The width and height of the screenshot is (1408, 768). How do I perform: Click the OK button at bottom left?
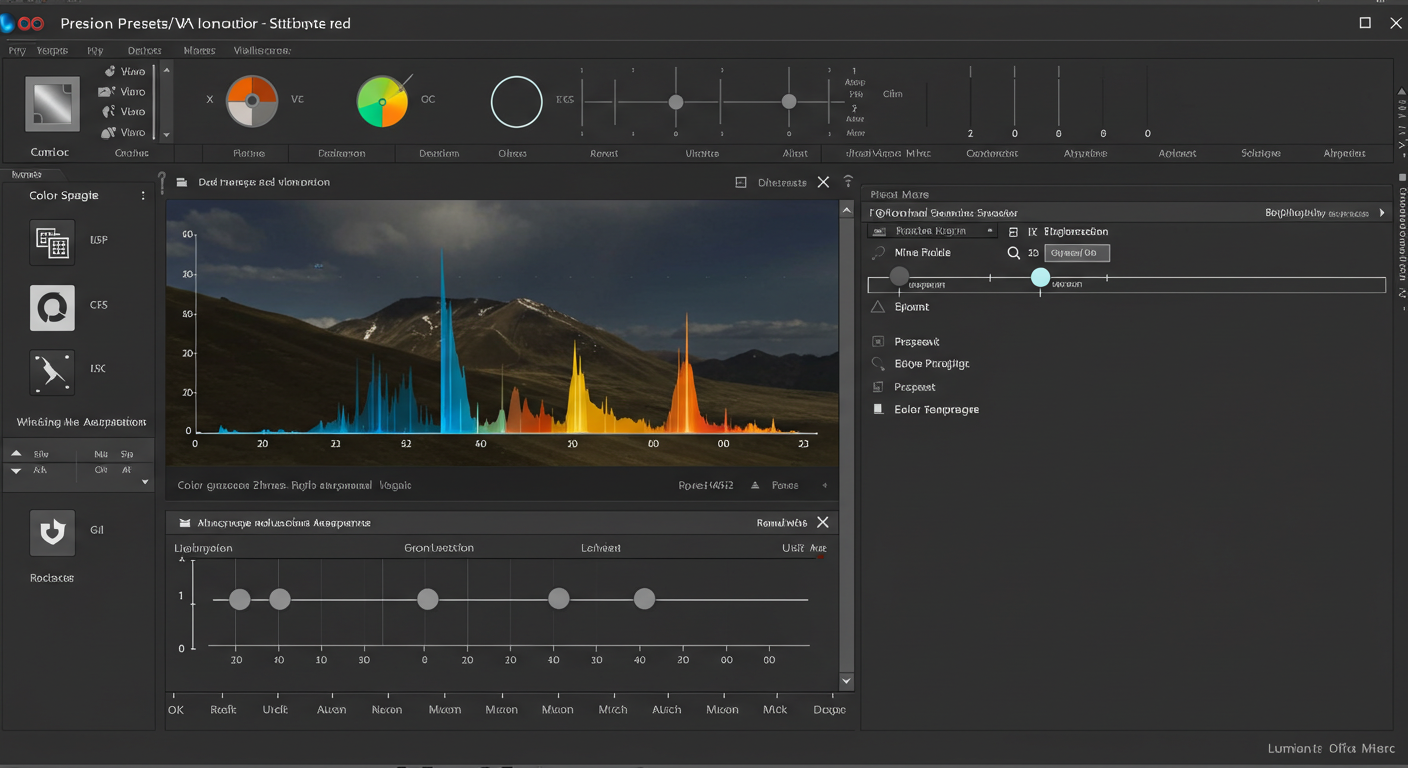[x=176, y=709]
